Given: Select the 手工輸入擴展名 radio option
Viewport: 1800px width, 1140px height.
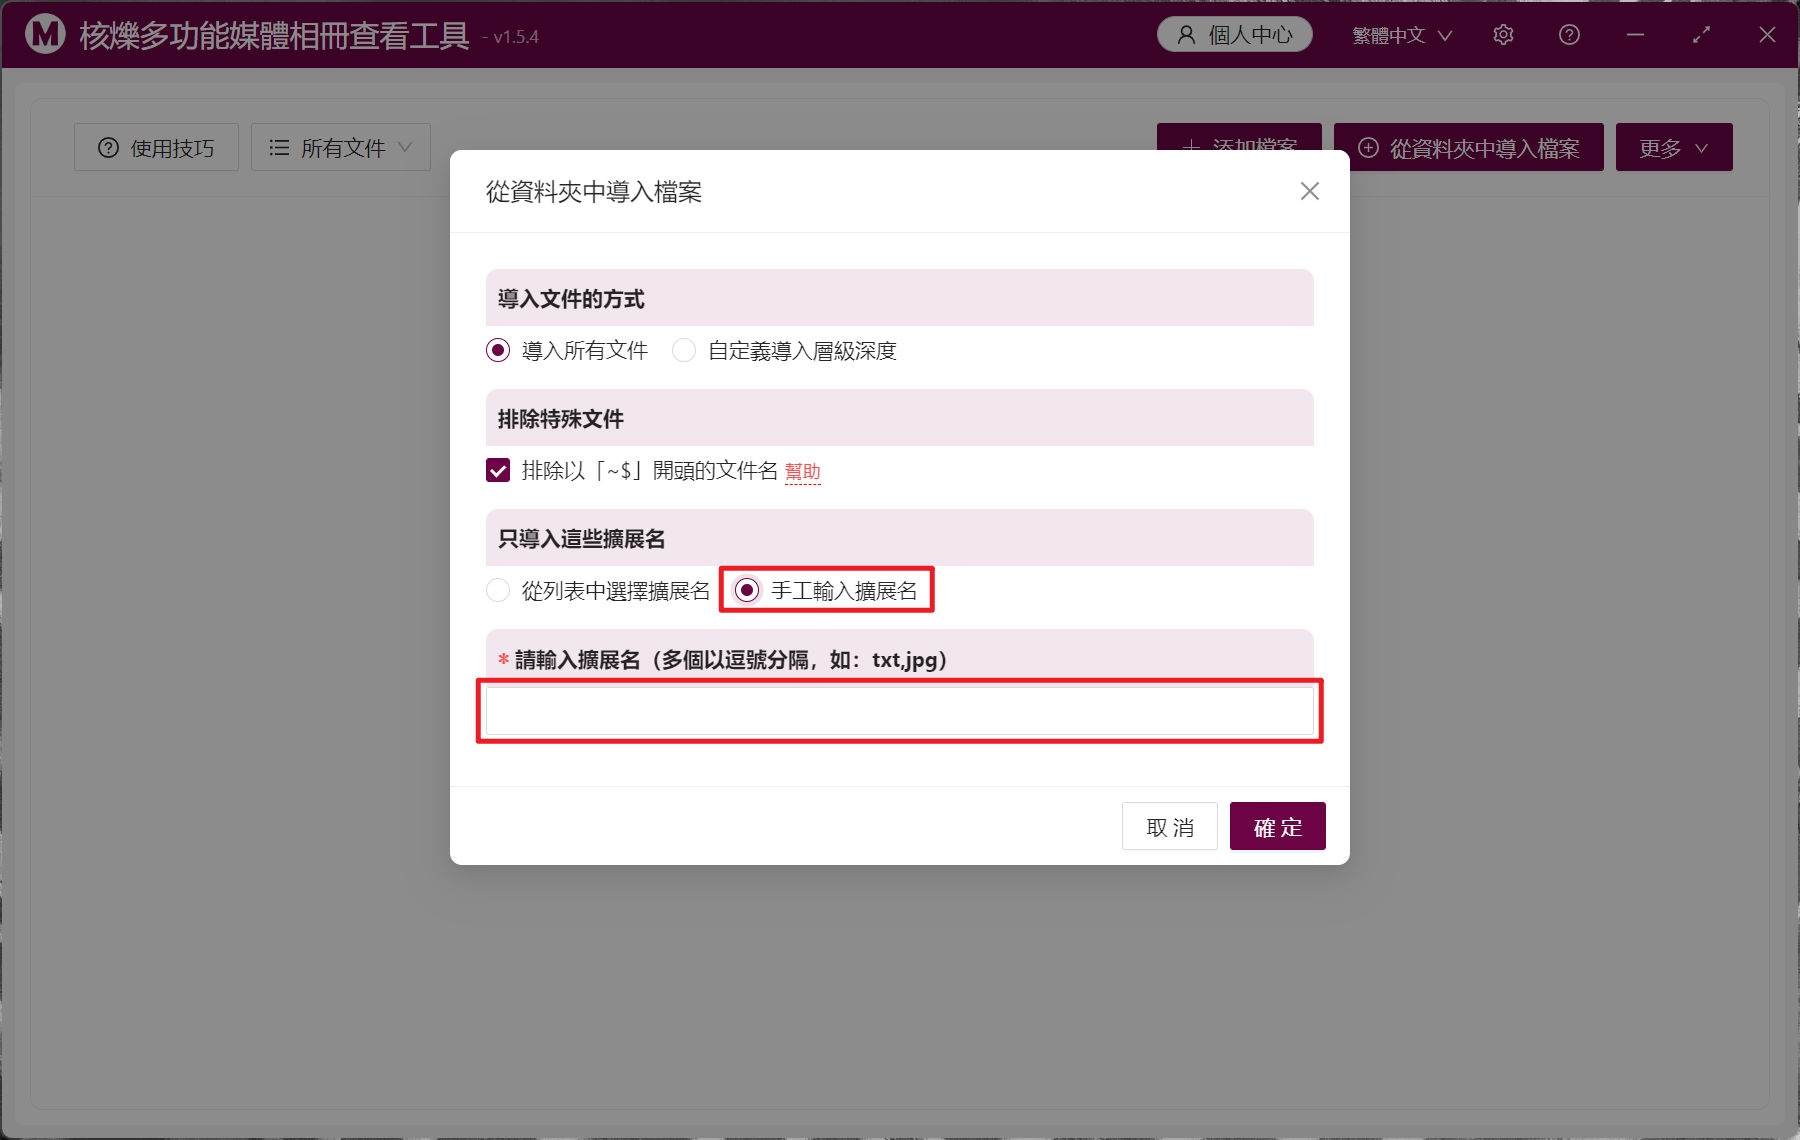Looking at the screenshot, I should pos(826,591).
